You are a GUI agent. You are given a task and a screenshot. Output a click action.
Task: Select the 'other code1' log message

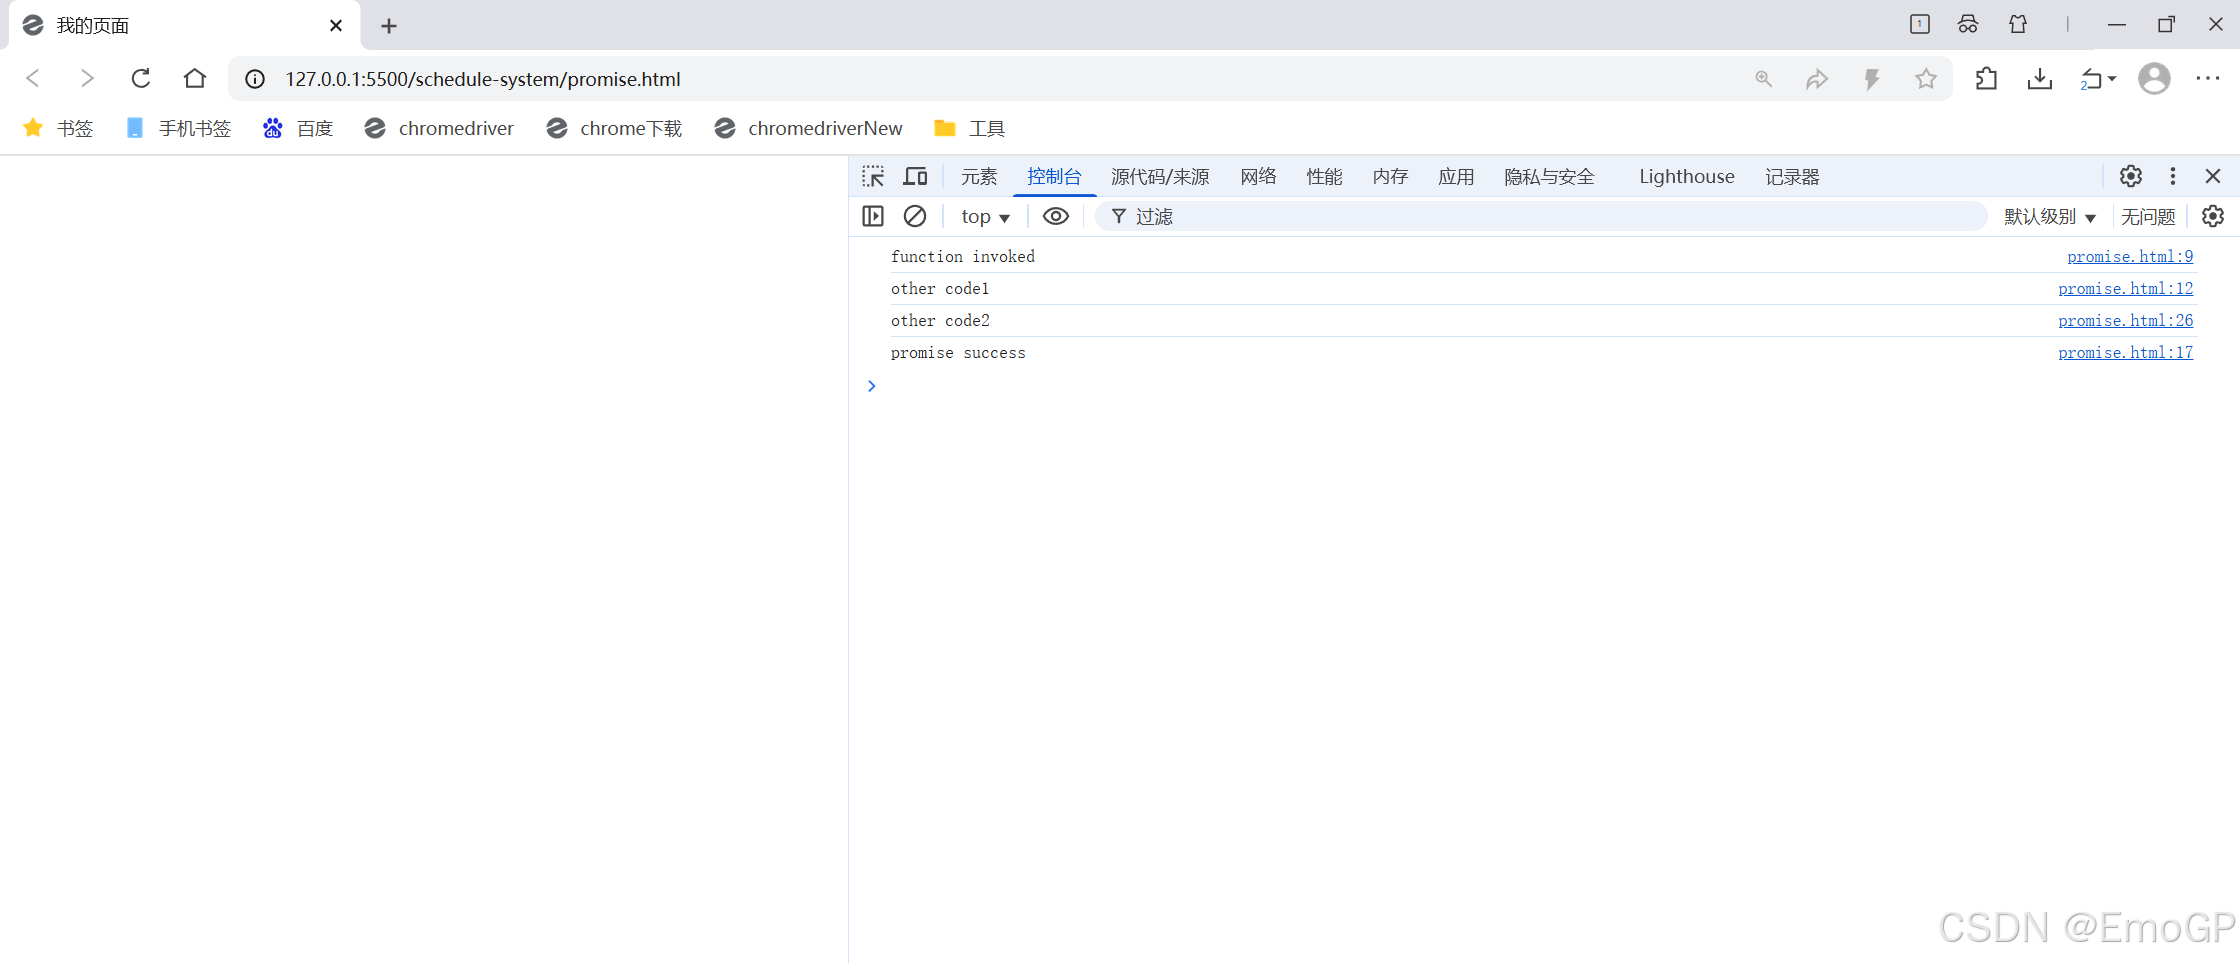[940, 289]
